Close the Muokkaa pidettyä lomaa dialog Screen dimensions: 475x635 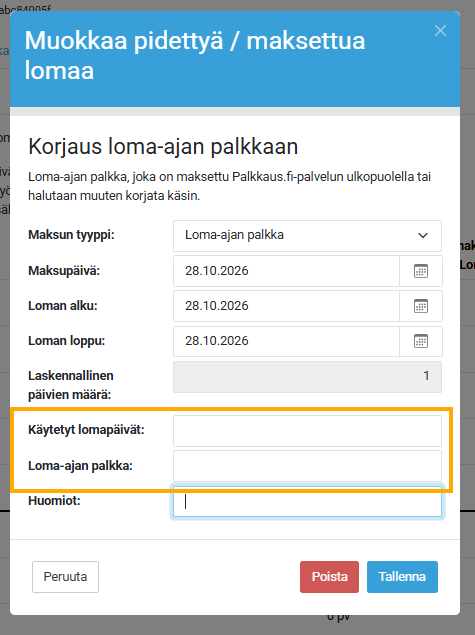point(440,31)
